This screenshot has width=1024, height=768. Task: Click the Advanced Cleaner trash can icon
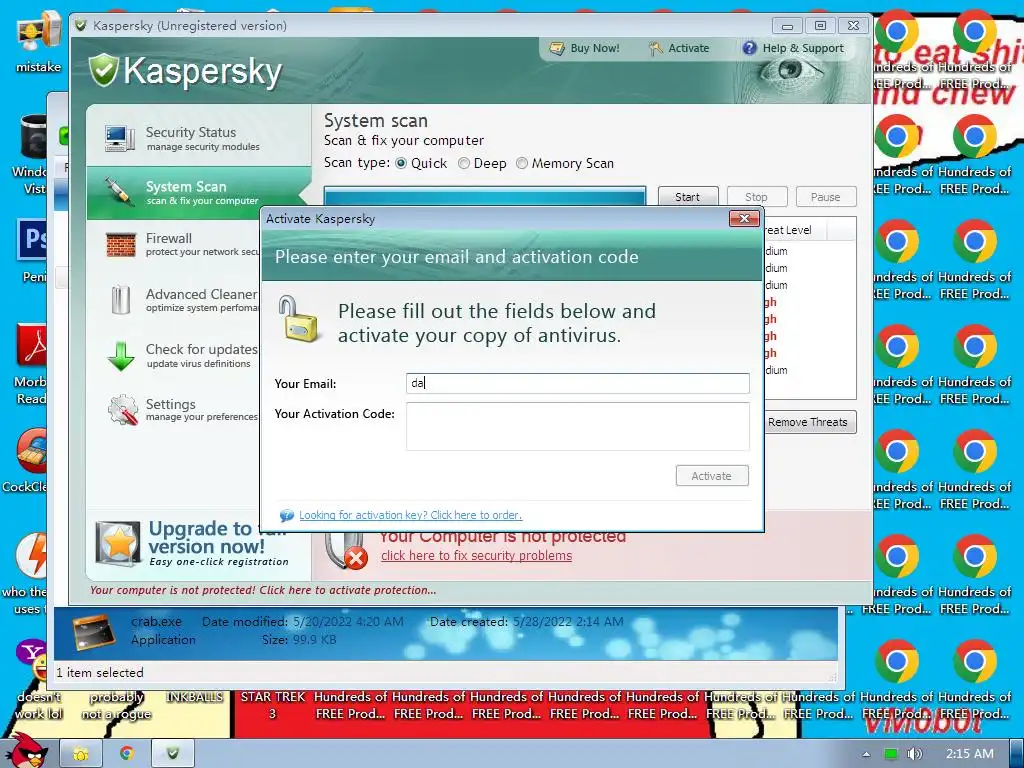[121, 300]
